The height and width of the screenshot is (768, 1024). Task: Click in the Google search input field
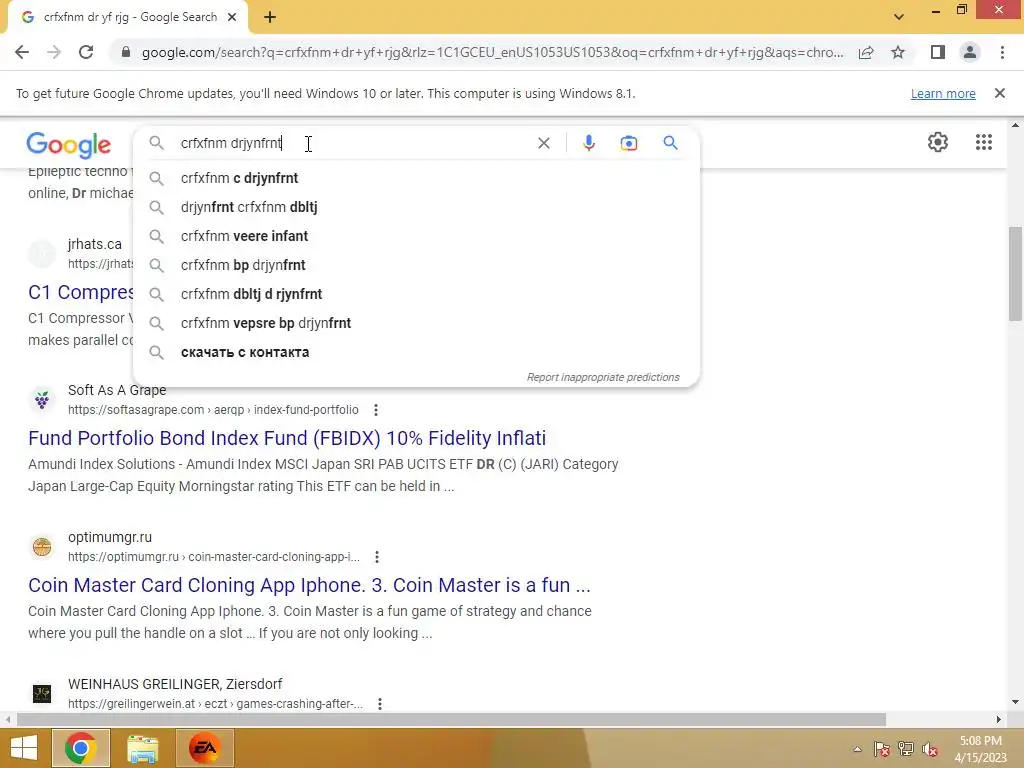353,143
